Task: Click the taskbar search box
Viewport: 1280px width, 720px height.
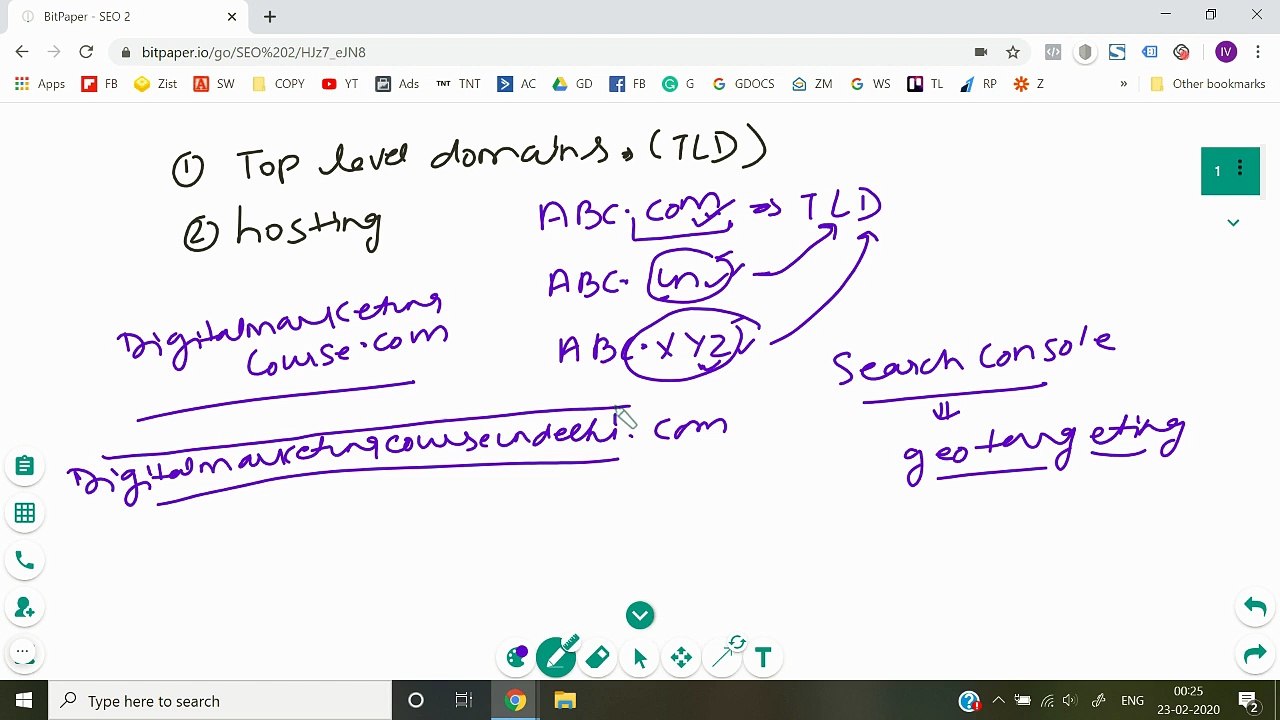Action: [x=220, y=701]
